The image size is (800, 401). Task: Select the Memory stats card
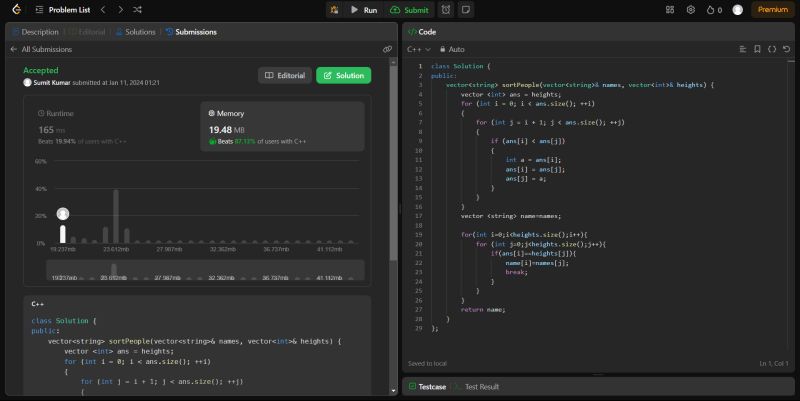coord(282,126)
